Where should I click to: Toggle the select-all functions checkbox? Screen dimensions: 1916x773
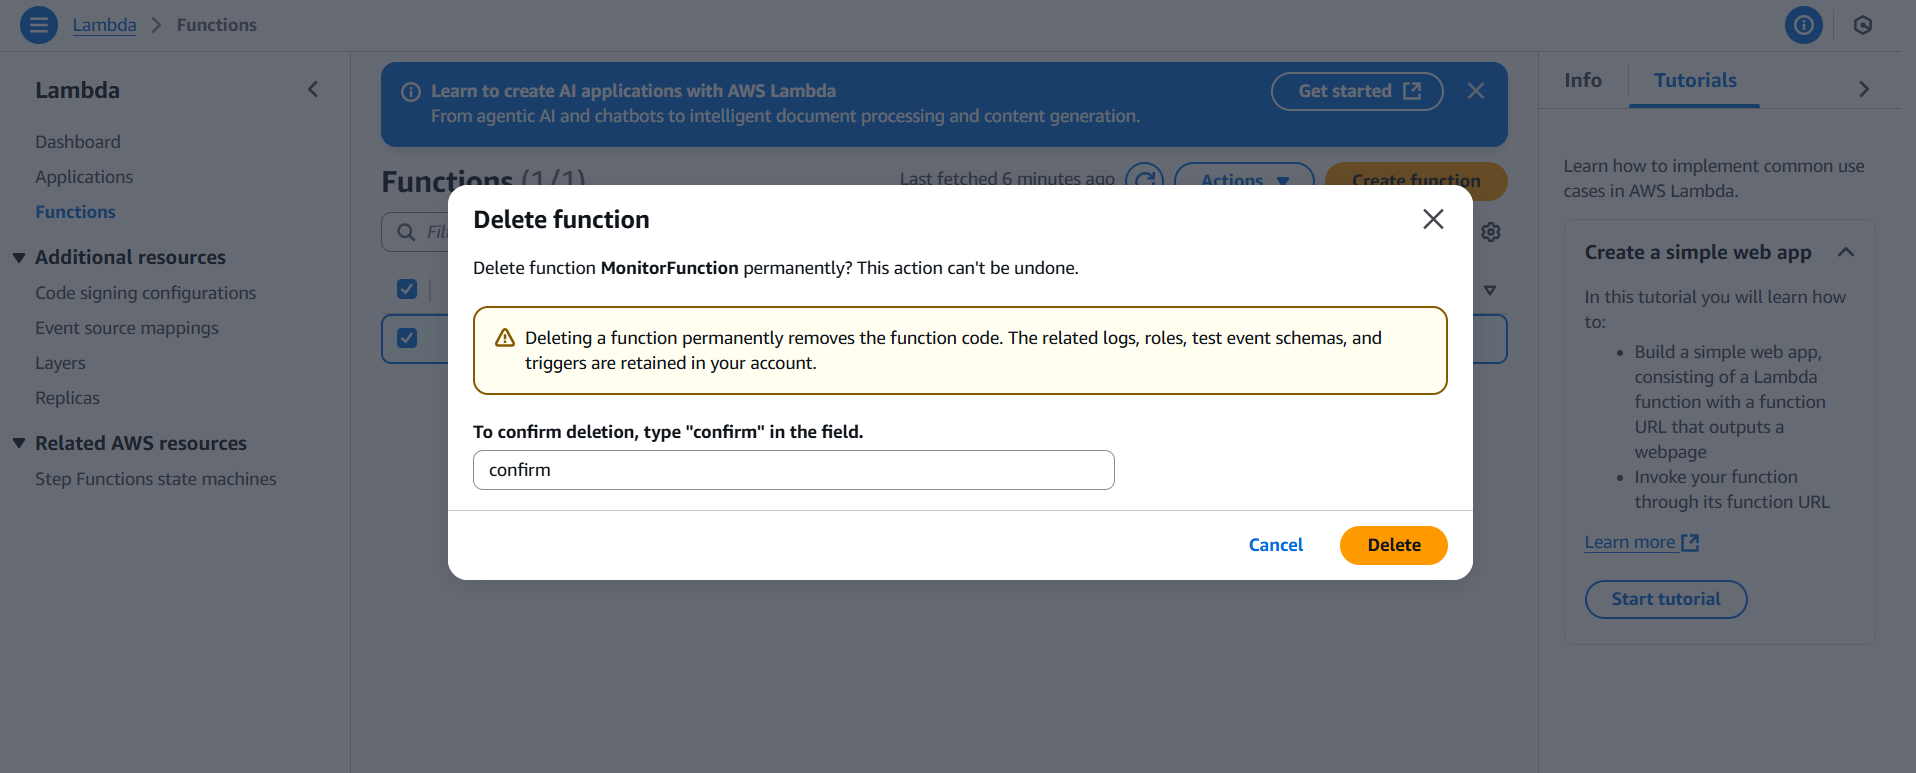coord(407,289)
